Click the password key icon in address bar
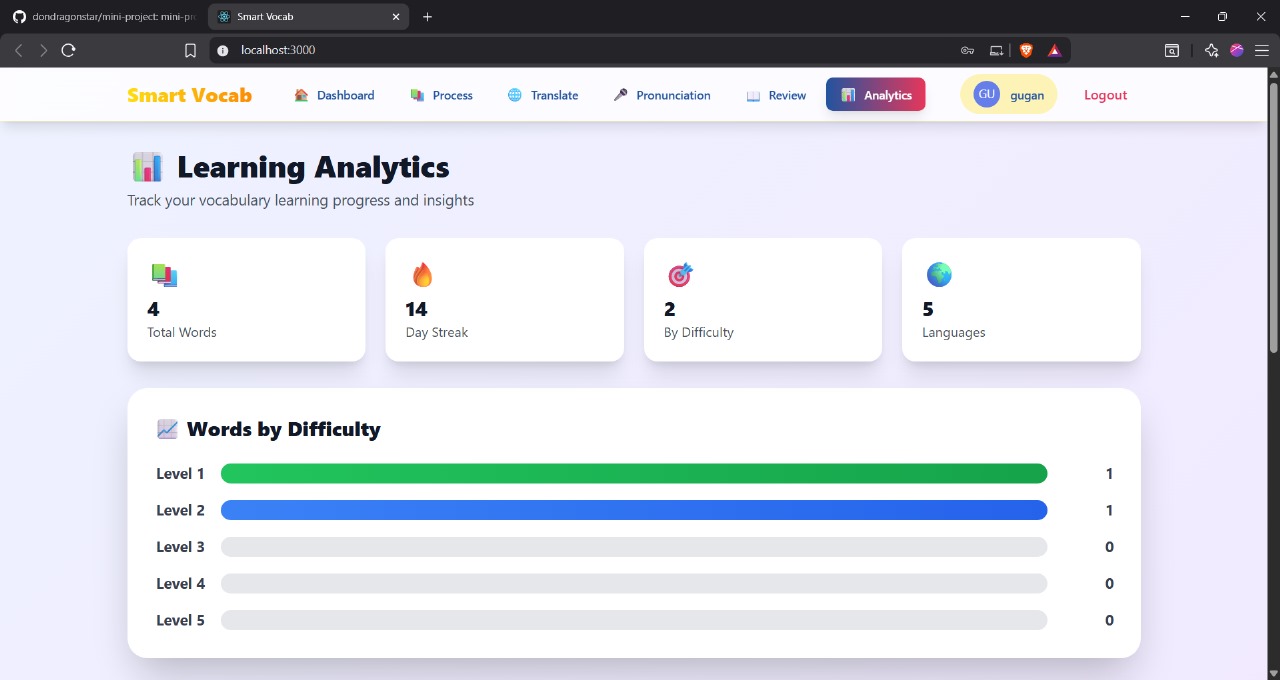The image size is (1280, 680). pyautogui.click(x=967, y=50)
